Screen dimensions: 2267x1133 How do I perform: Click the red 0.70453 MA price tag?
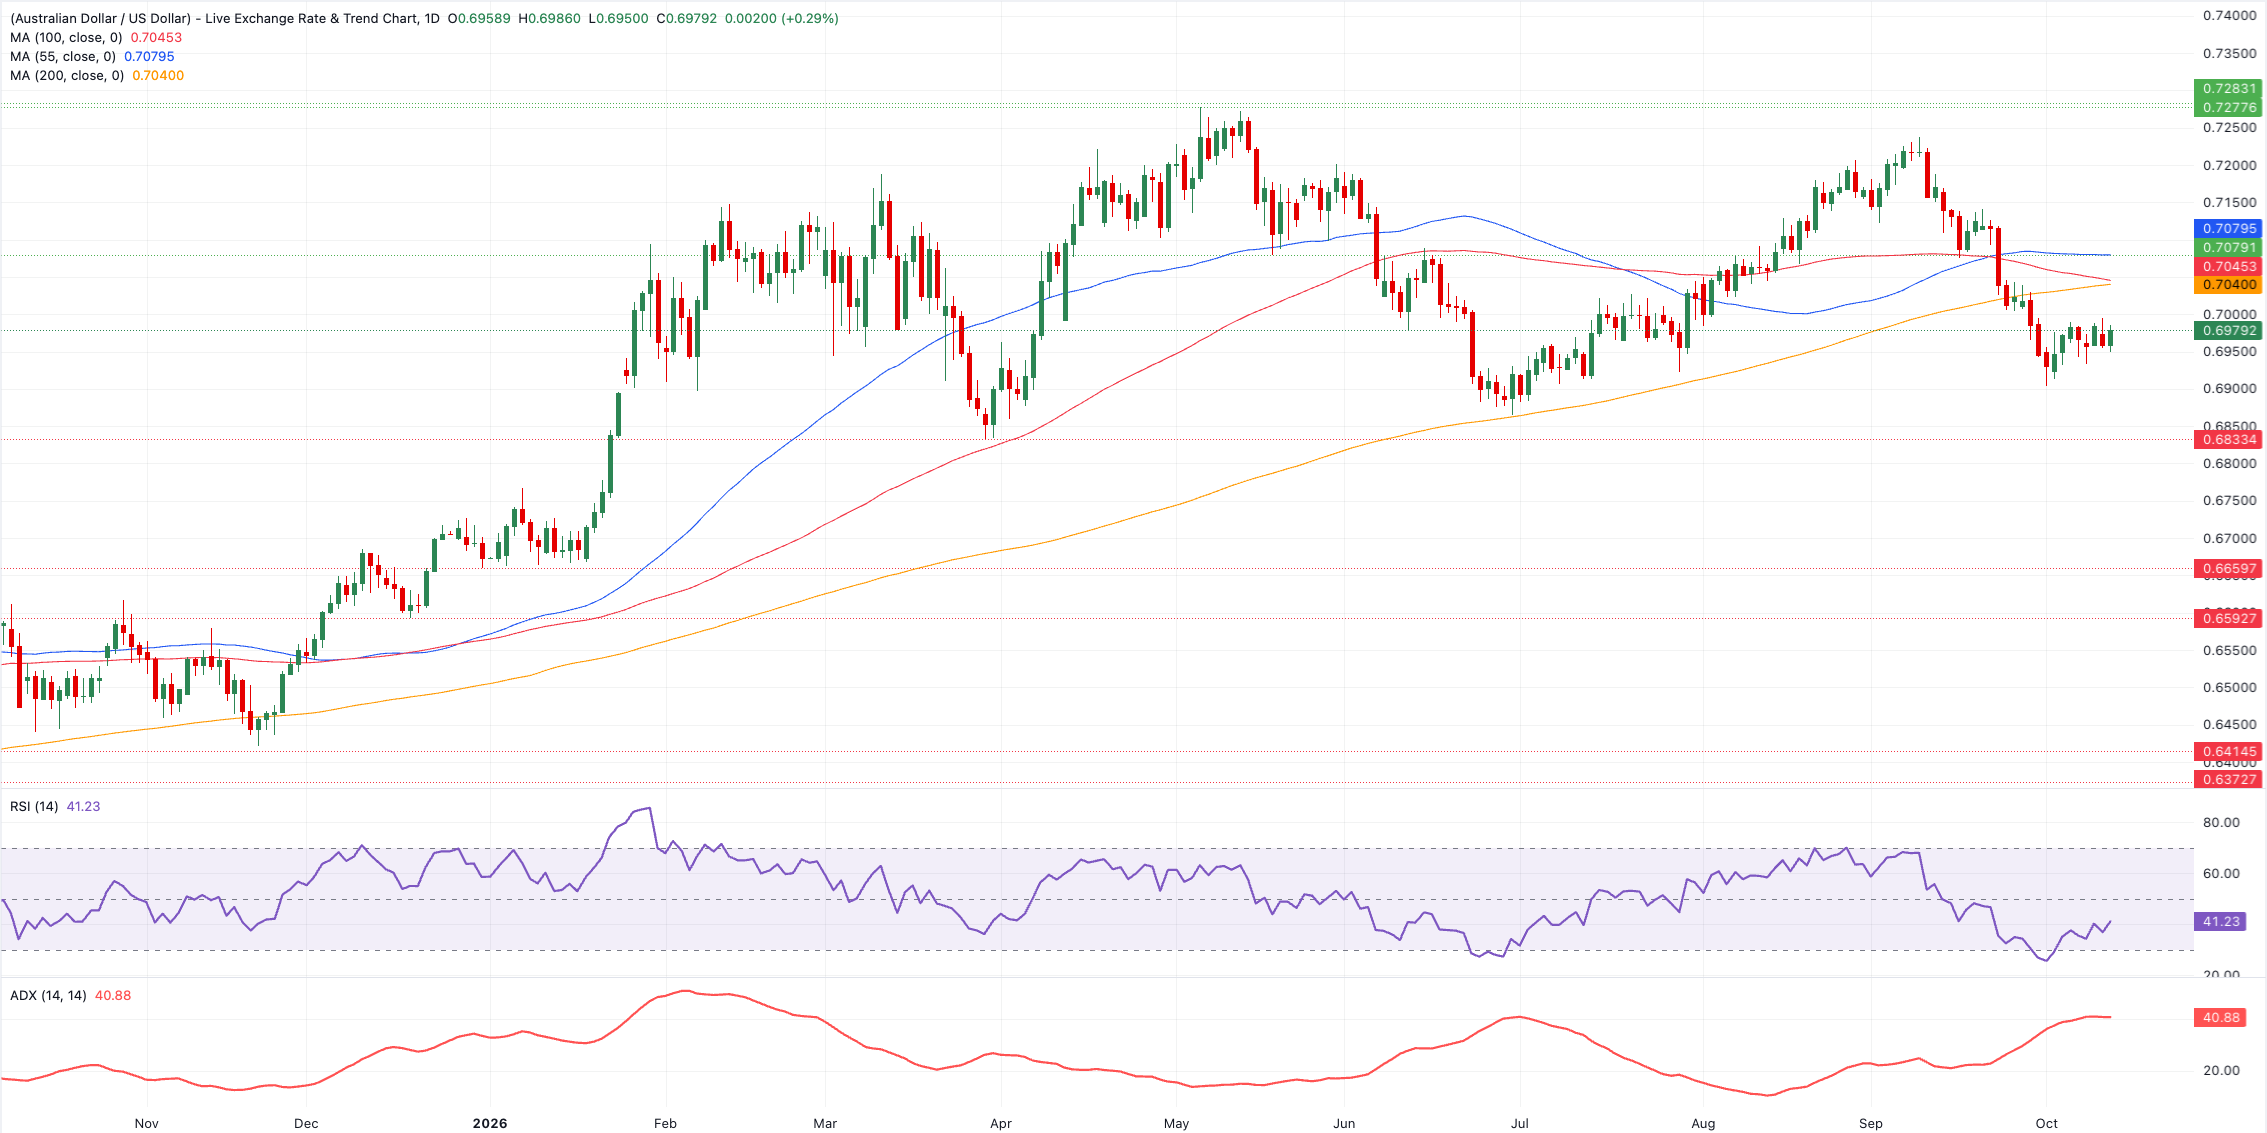coord(2229,267)
